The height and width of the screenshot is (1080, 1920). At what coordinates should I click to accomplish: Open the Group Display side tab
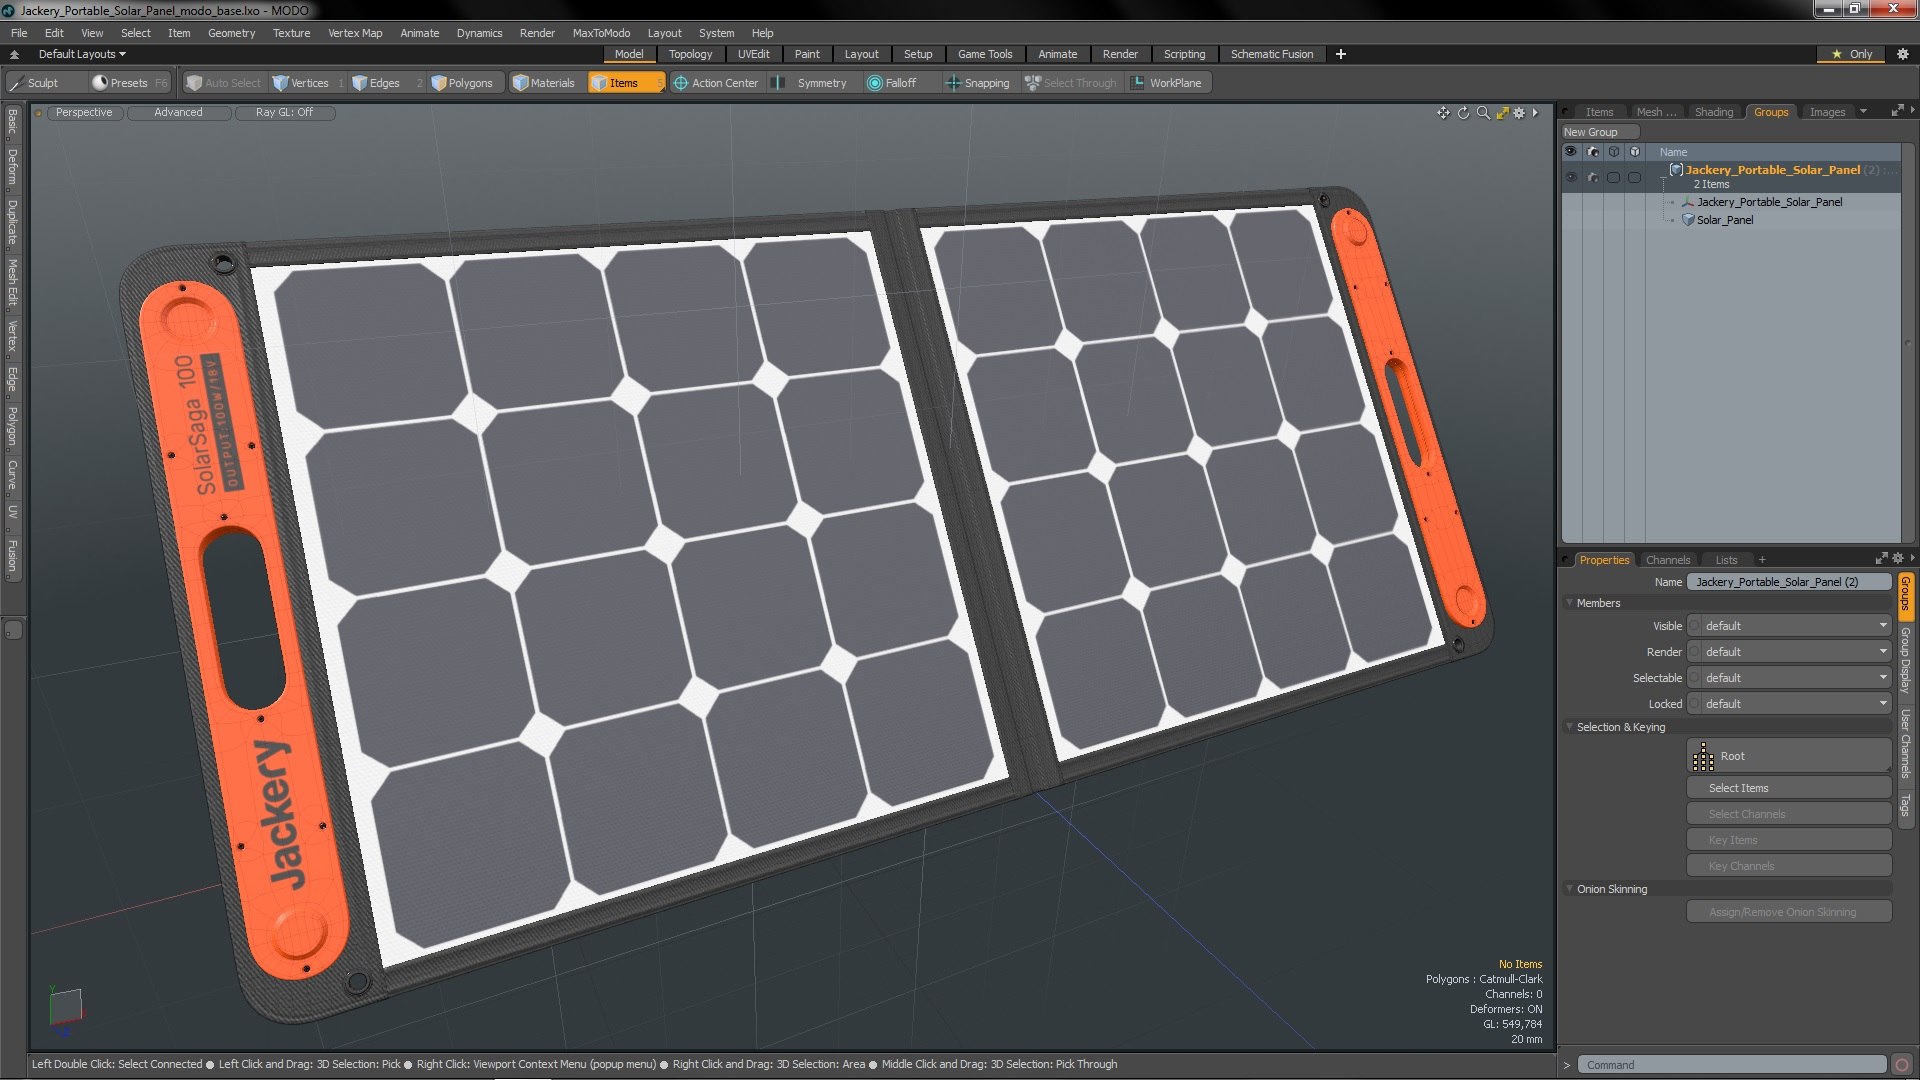(1905, 660)
